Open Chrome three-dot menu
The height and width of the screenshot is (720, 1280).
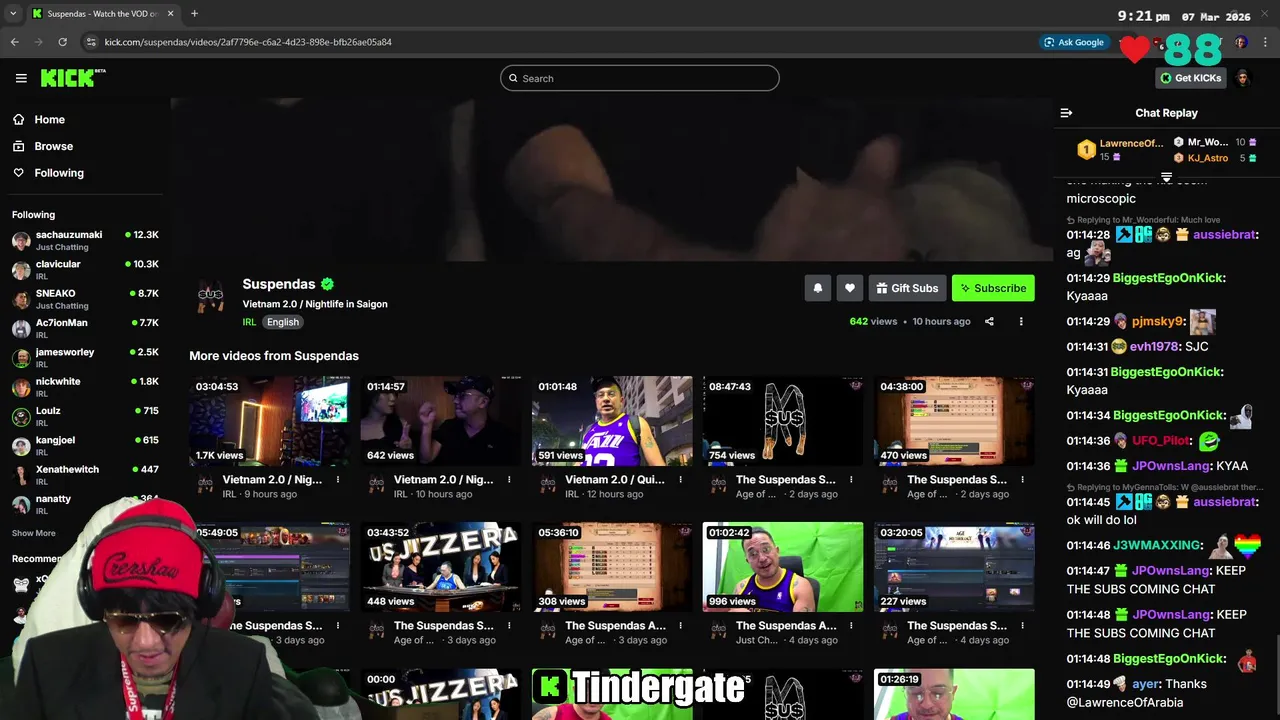pyautogui.click(x=1266, y=42)
